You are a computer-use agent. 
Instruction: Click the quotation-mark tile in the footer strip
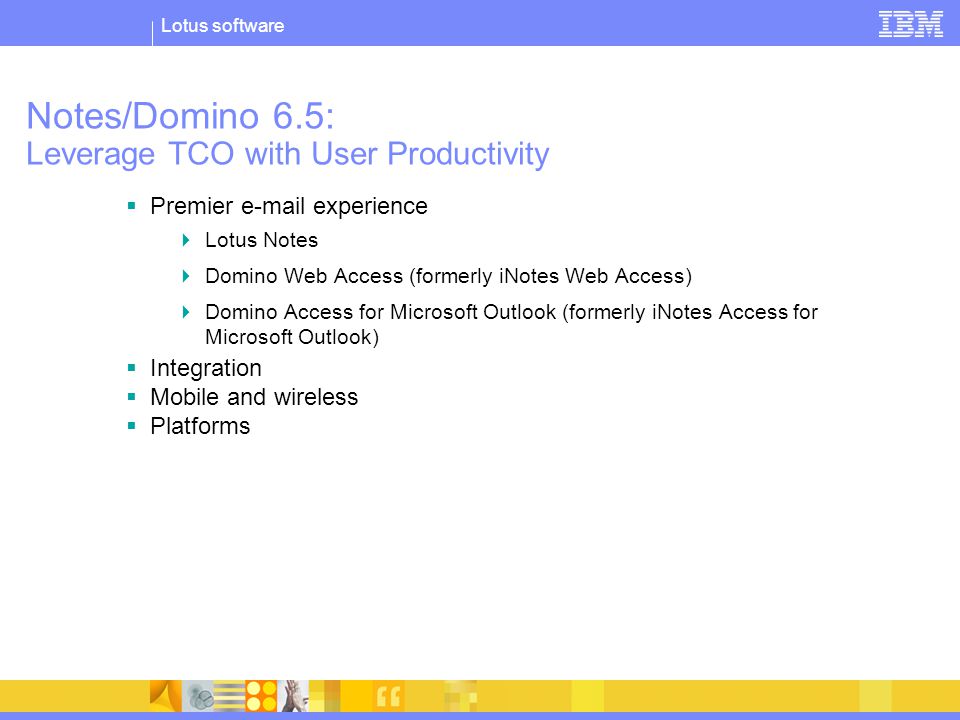pyautogui.click(x=388, y=696)
